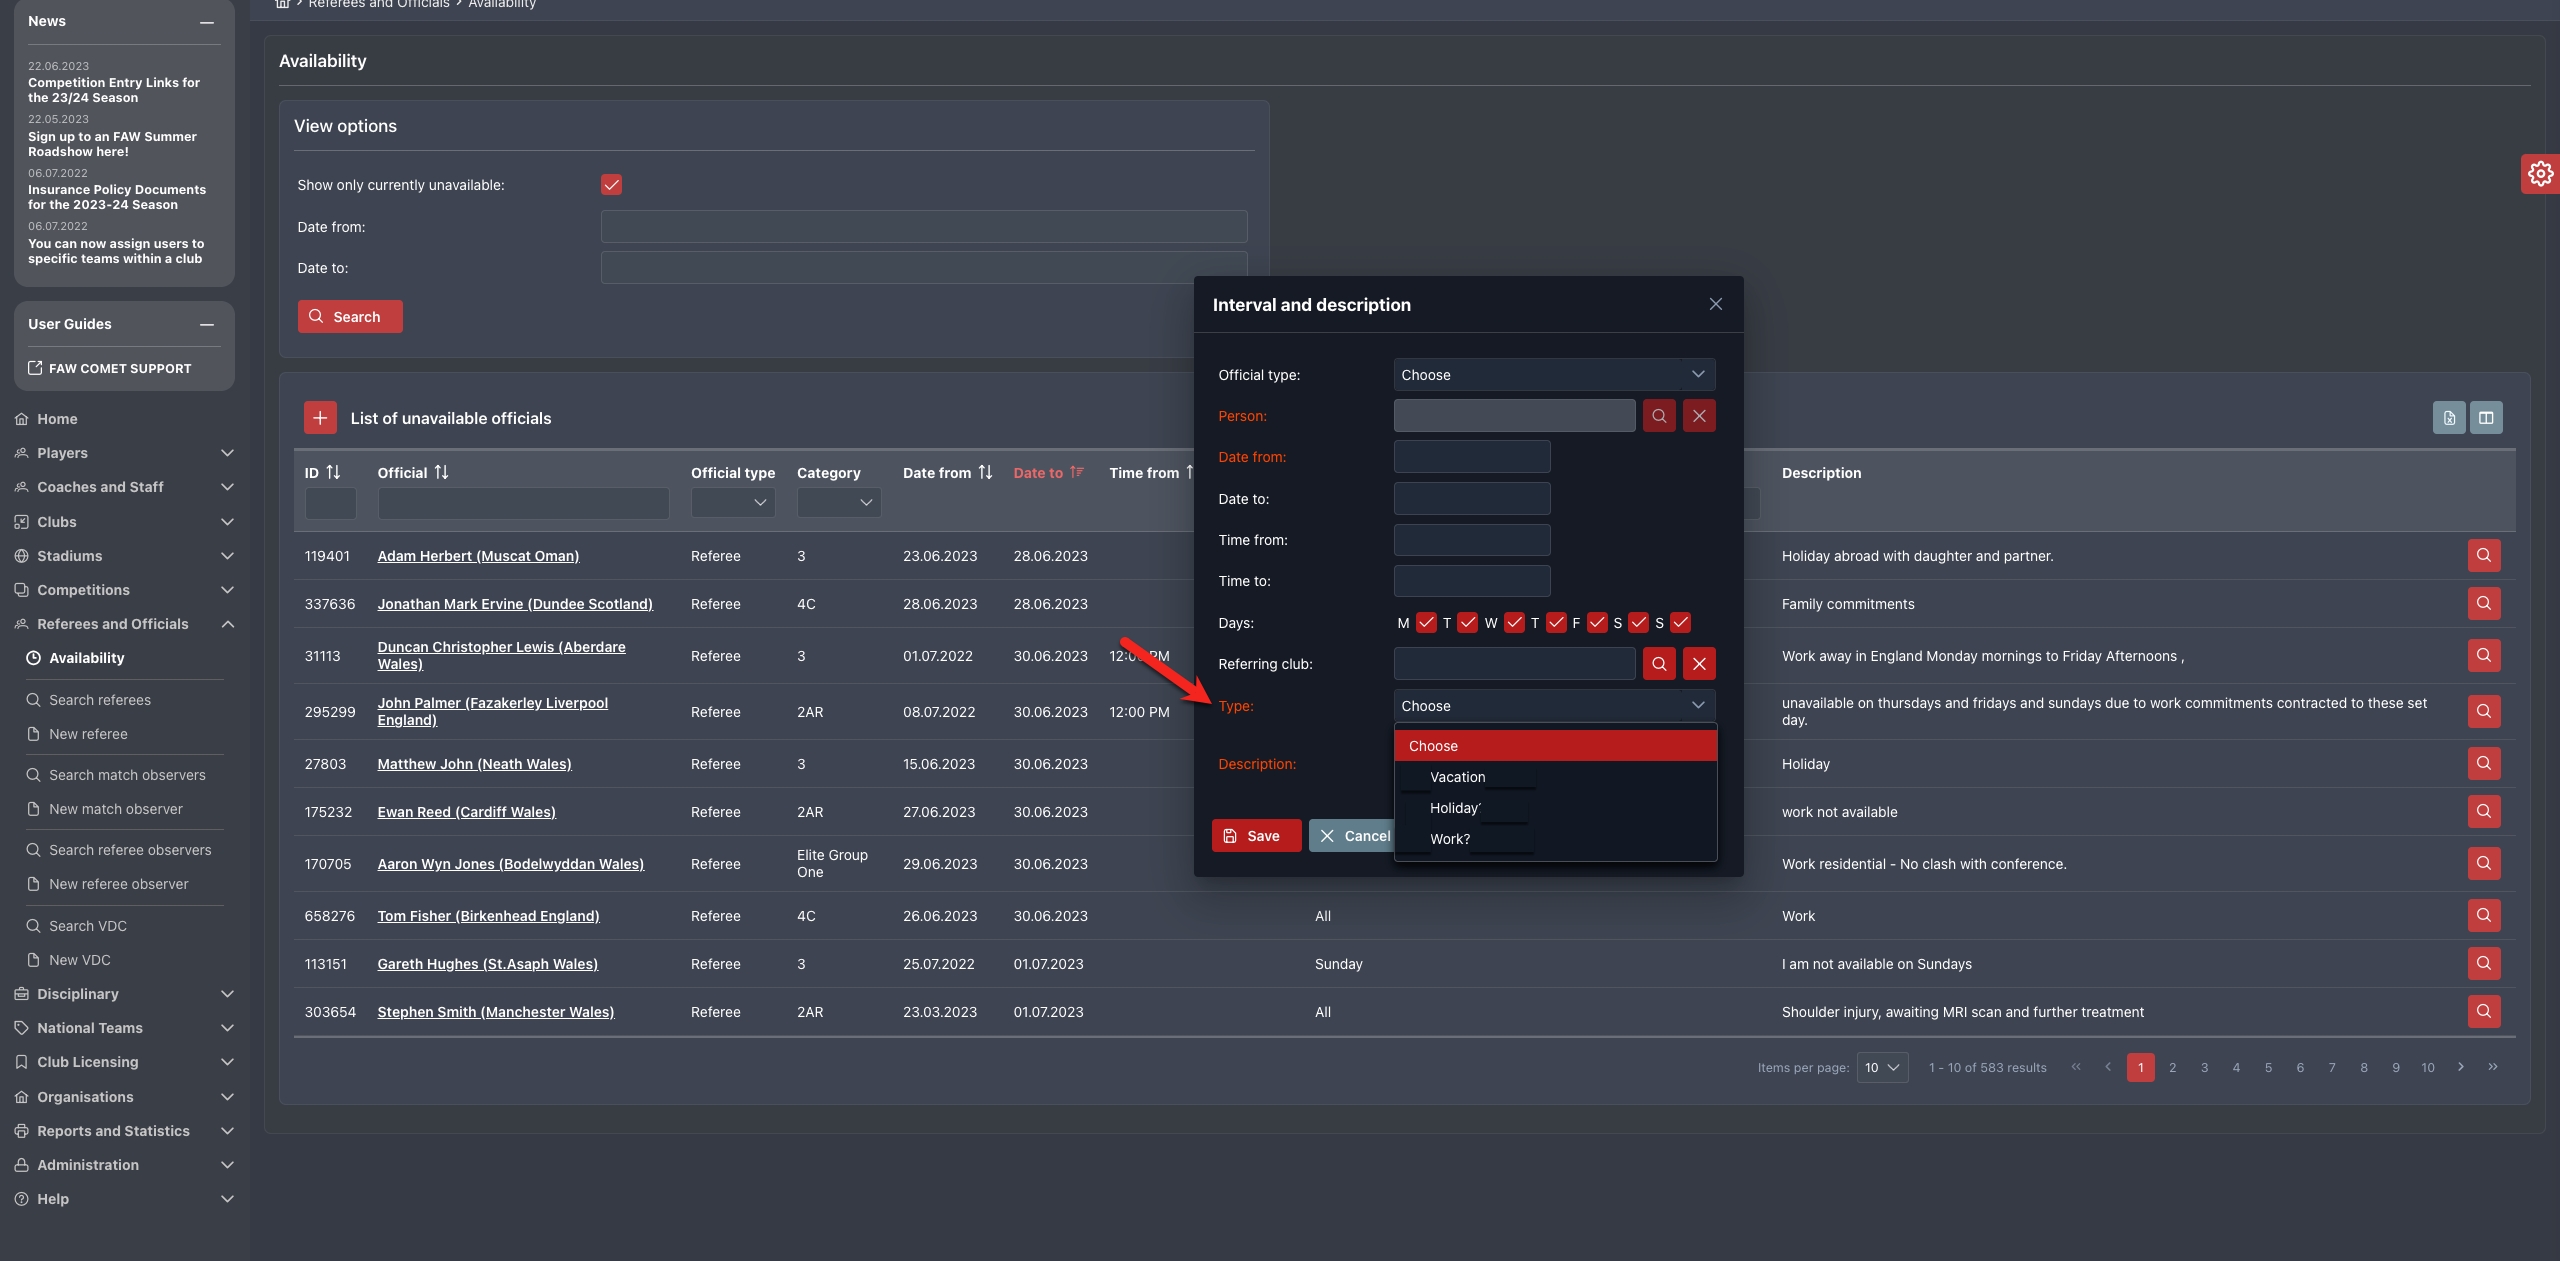This screenshot has width=2560, height=1261.
Task: Toggle Friday checkbox in Days row
Action: click(x=1597, y=623)
